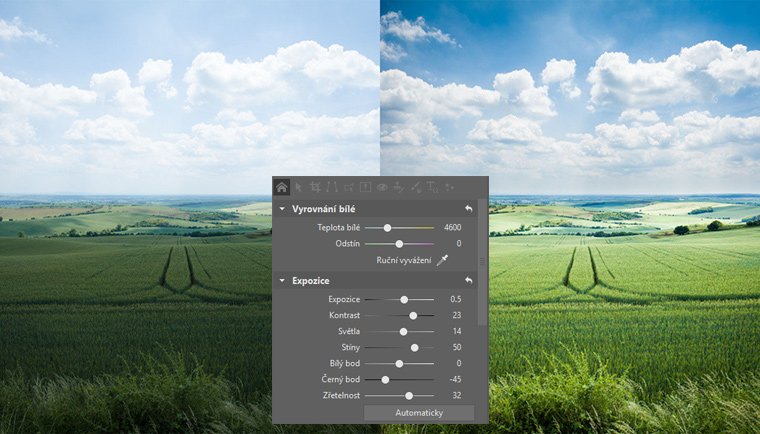Click the Teplota bílé value 4600

(452, 228)
